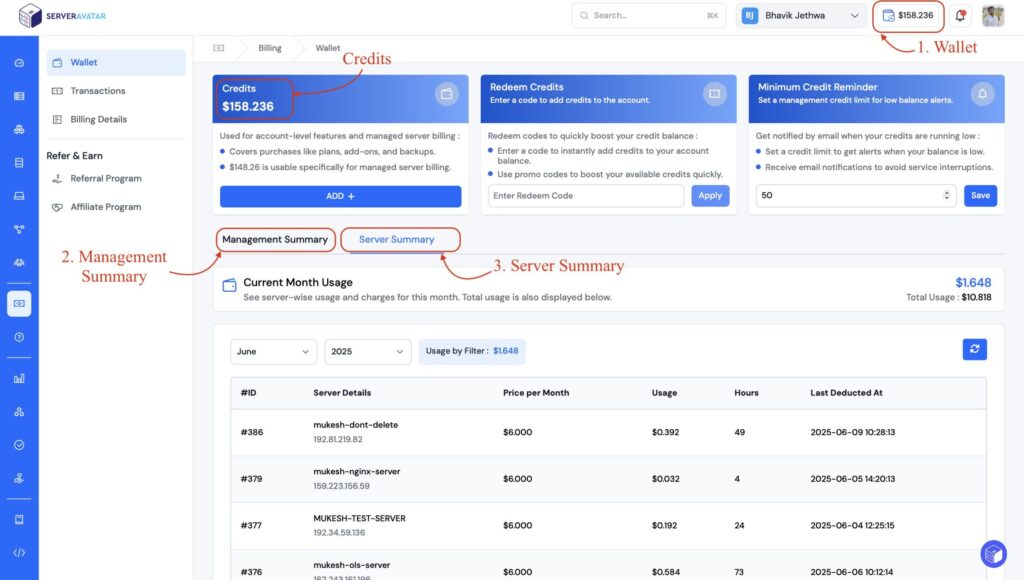Viewport: 1024px width, 580px height.
Task: Switch to Management Summary tab
Action: pos(275,240)
